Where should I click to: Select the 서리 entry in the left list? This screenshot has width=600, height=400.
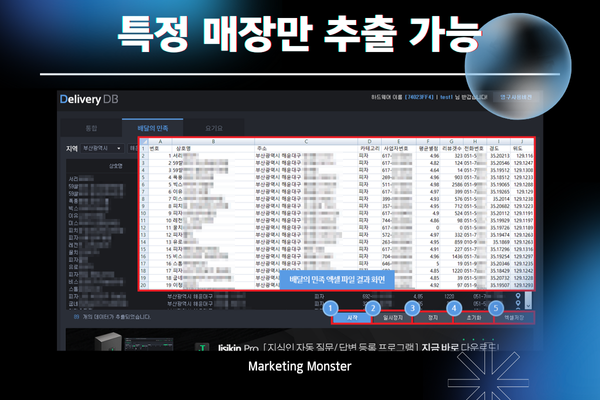tap(82, 179)
